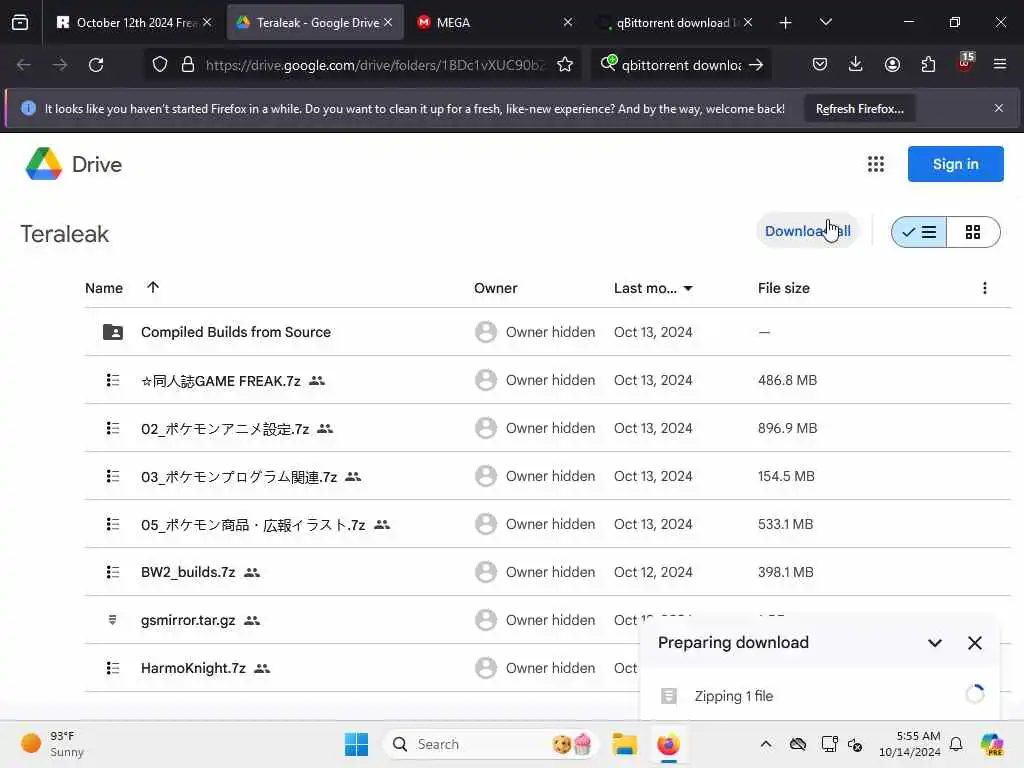Click the download spinner progress indicator

(974, 694)
